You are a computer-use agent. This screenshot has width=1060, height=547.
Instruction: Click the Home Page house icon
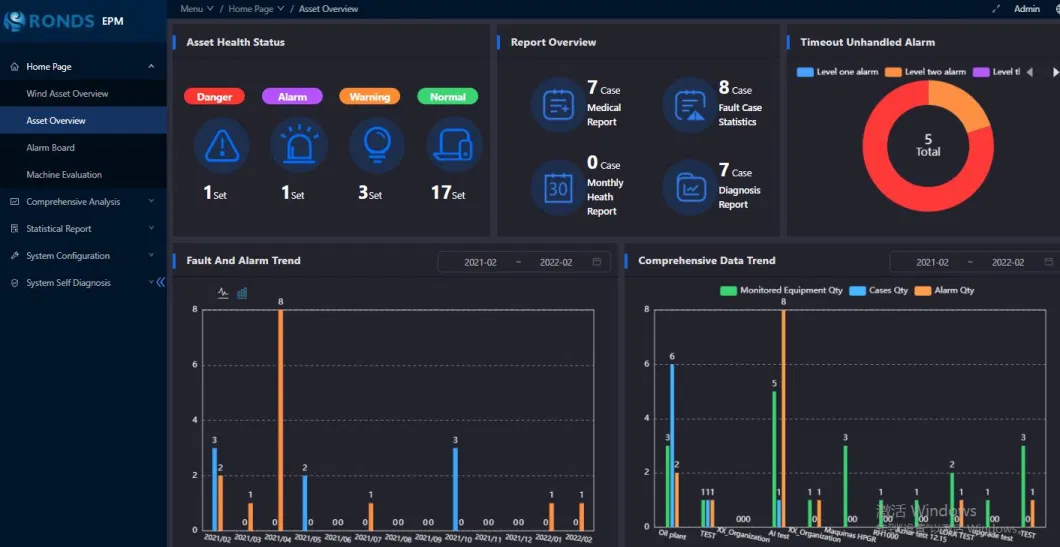14,66
